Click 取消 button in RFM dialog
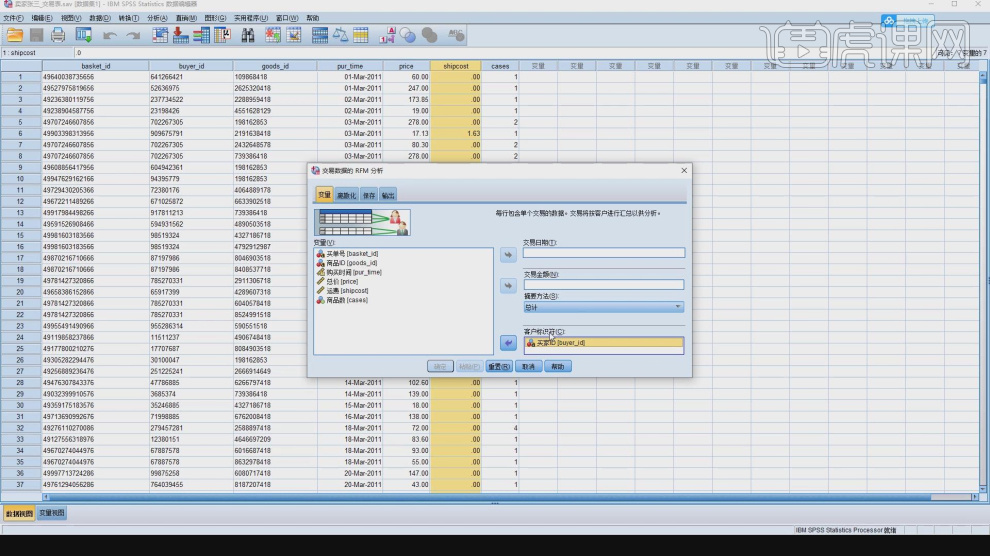 [528, 367]
